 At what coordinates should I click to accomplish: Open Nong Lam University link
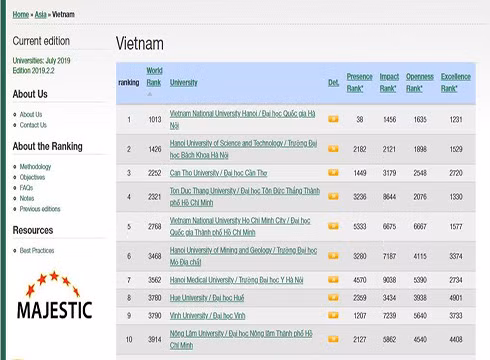click(x=241, y=339)
